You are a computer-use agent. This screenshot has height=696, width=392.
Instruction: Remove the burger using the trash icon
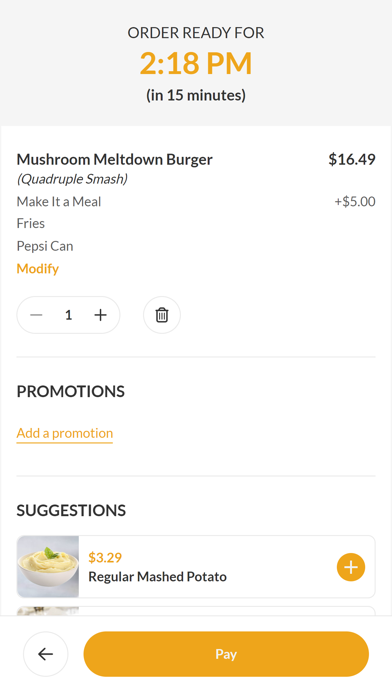coord(162,315)
